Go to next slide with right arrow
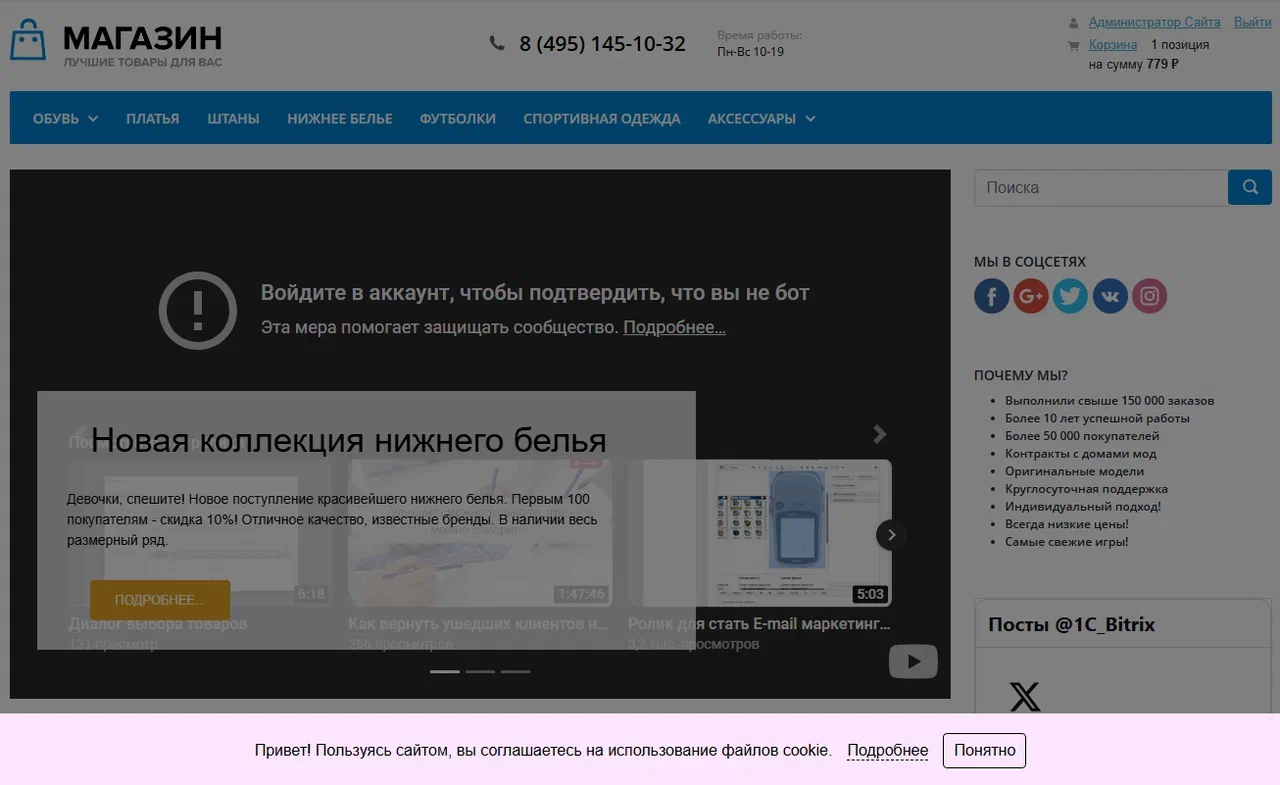 click(x=880, y=434)
